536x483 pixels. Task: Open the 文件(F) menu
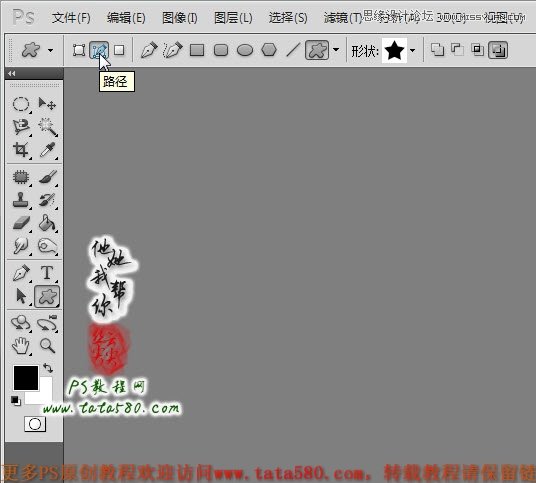pyautogui.click(x=71, y=17)
